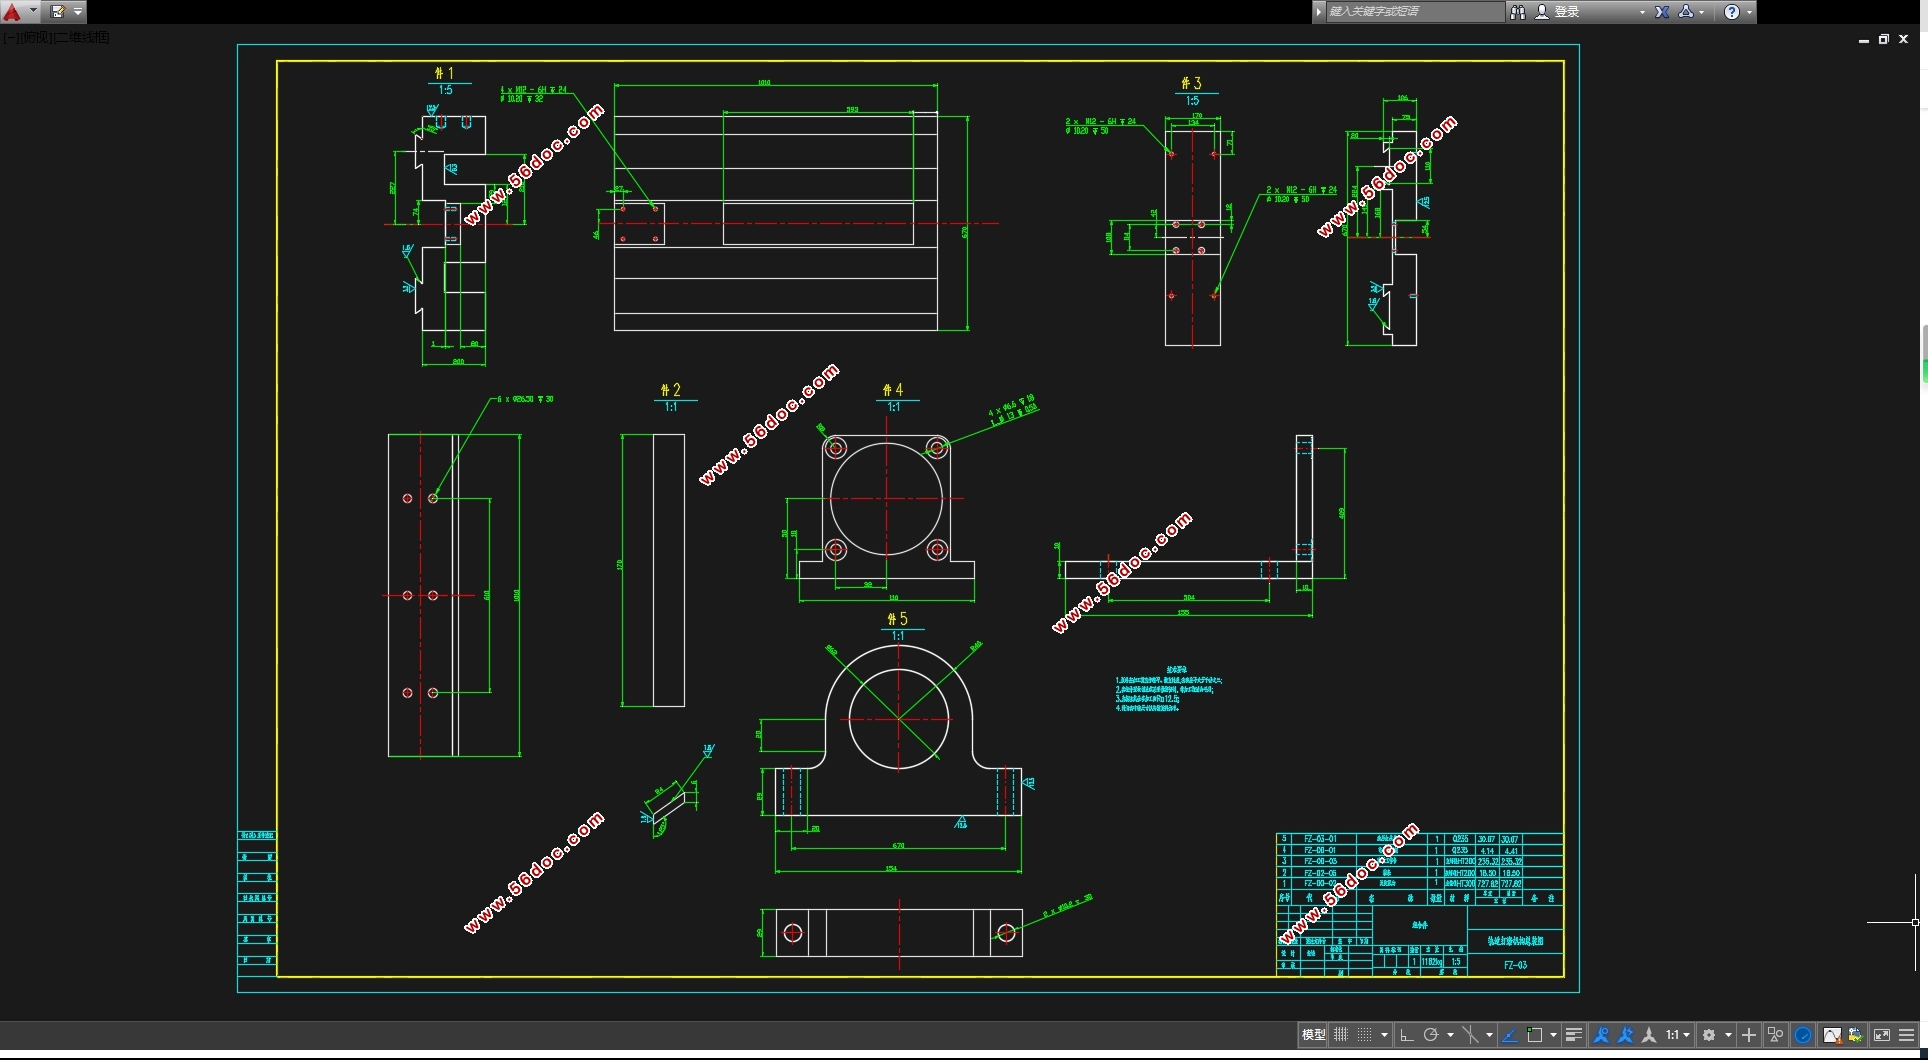
Task: Toggle clean screen mode icon
Action: (x=1881, y=1035)
